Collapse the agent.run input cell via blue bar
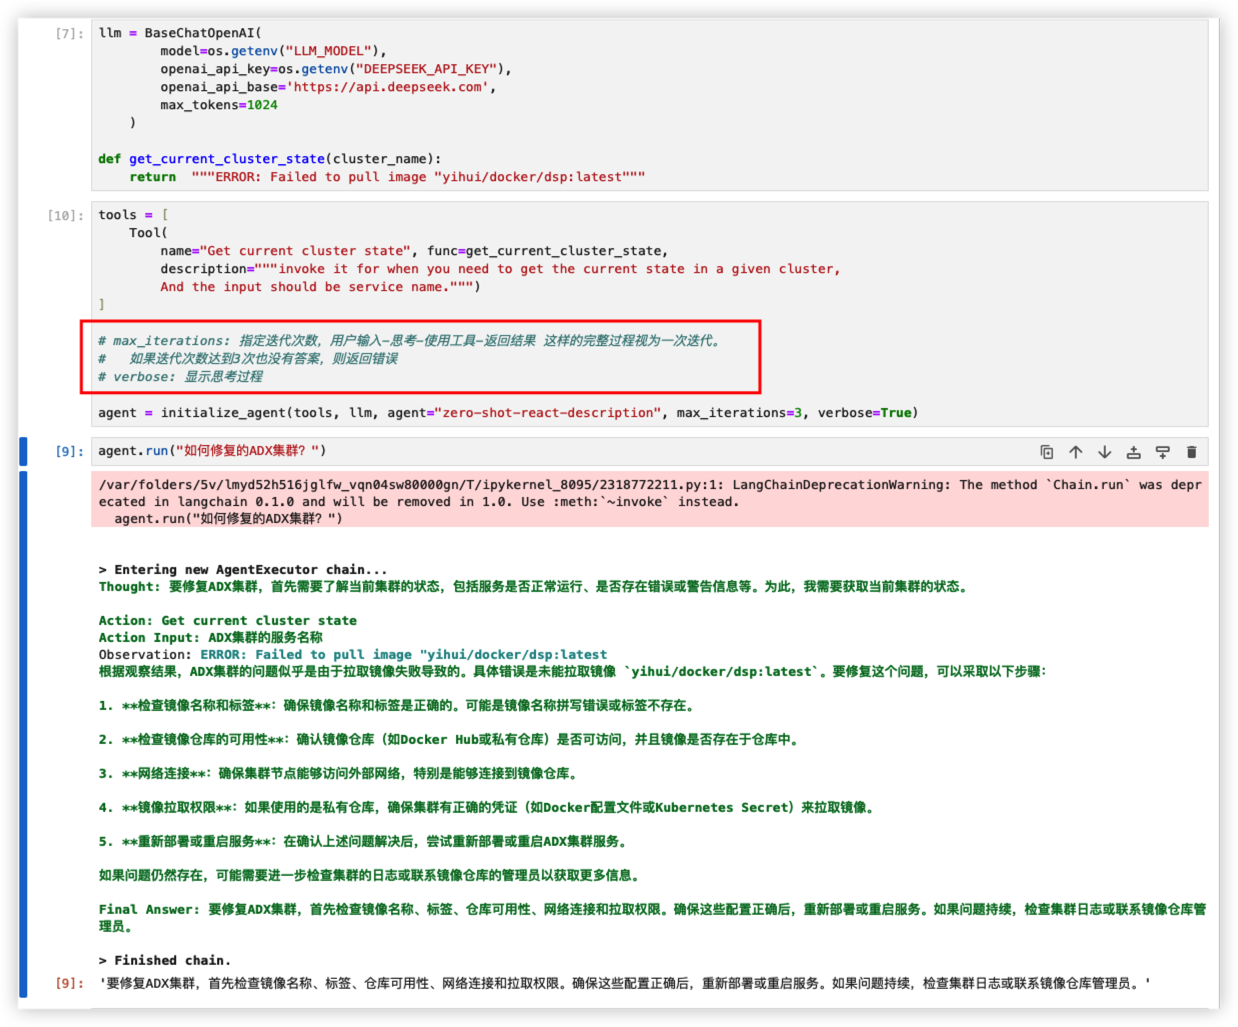 tap(23, 451)
